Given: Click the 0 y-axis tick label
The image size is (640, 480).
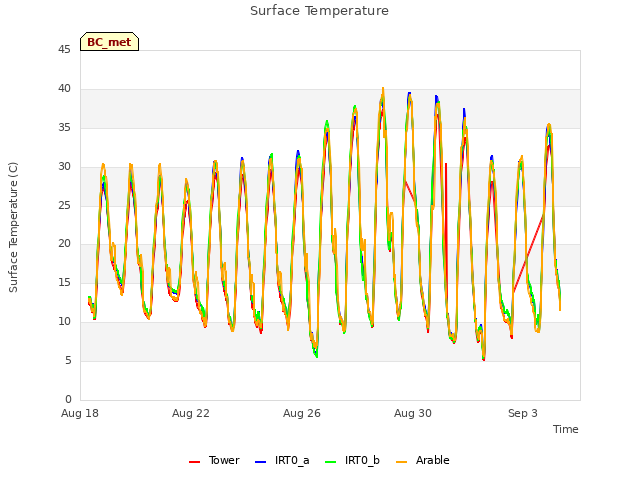Looking at the screenshot, I should click(68, 399).
